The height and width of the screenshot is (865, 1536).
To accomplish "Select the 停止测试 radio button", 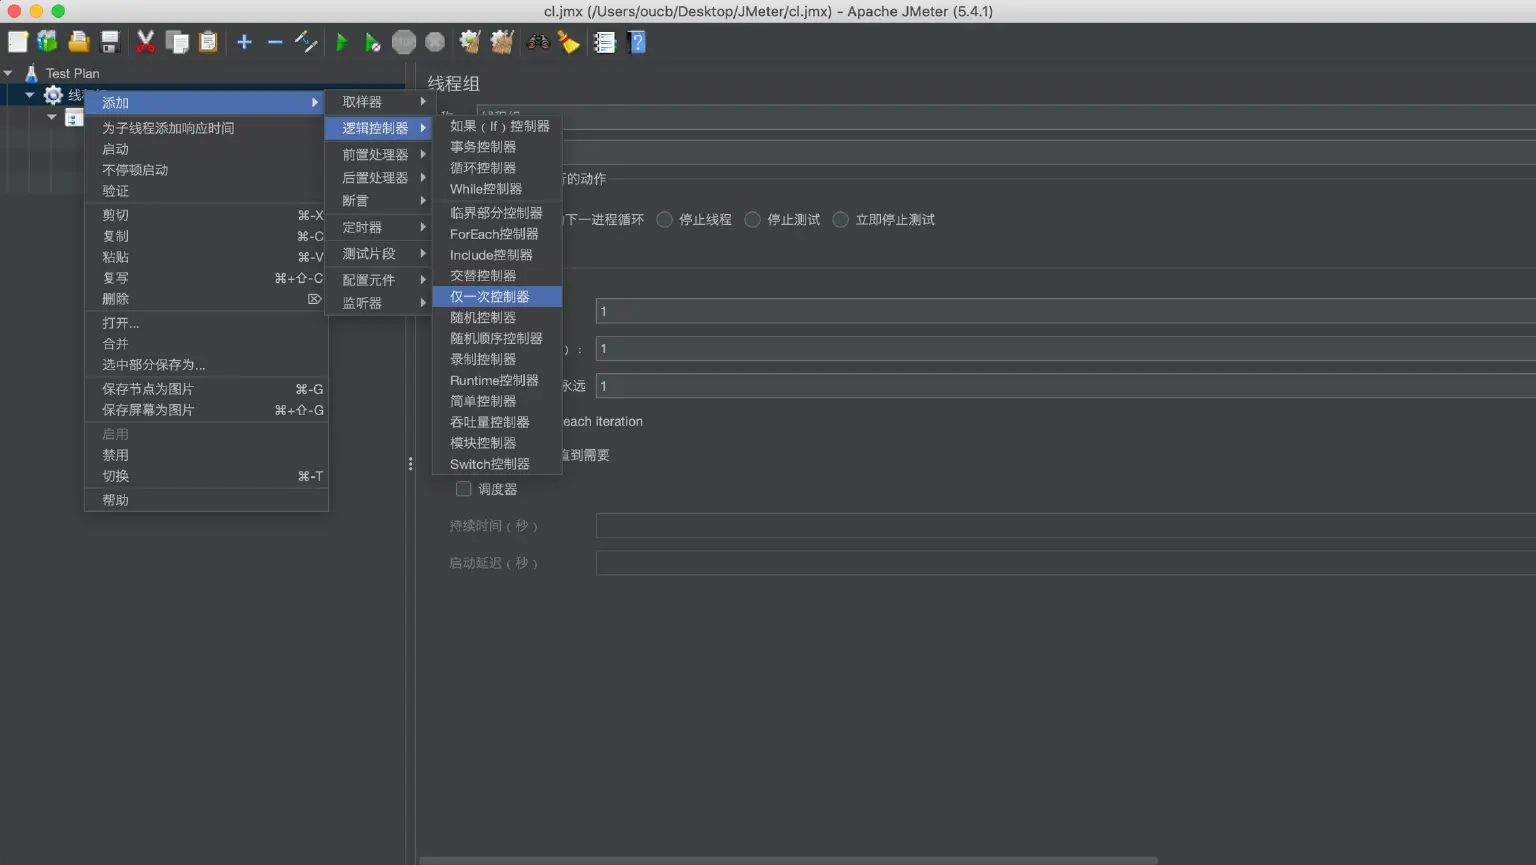I will tap(753, 220).
